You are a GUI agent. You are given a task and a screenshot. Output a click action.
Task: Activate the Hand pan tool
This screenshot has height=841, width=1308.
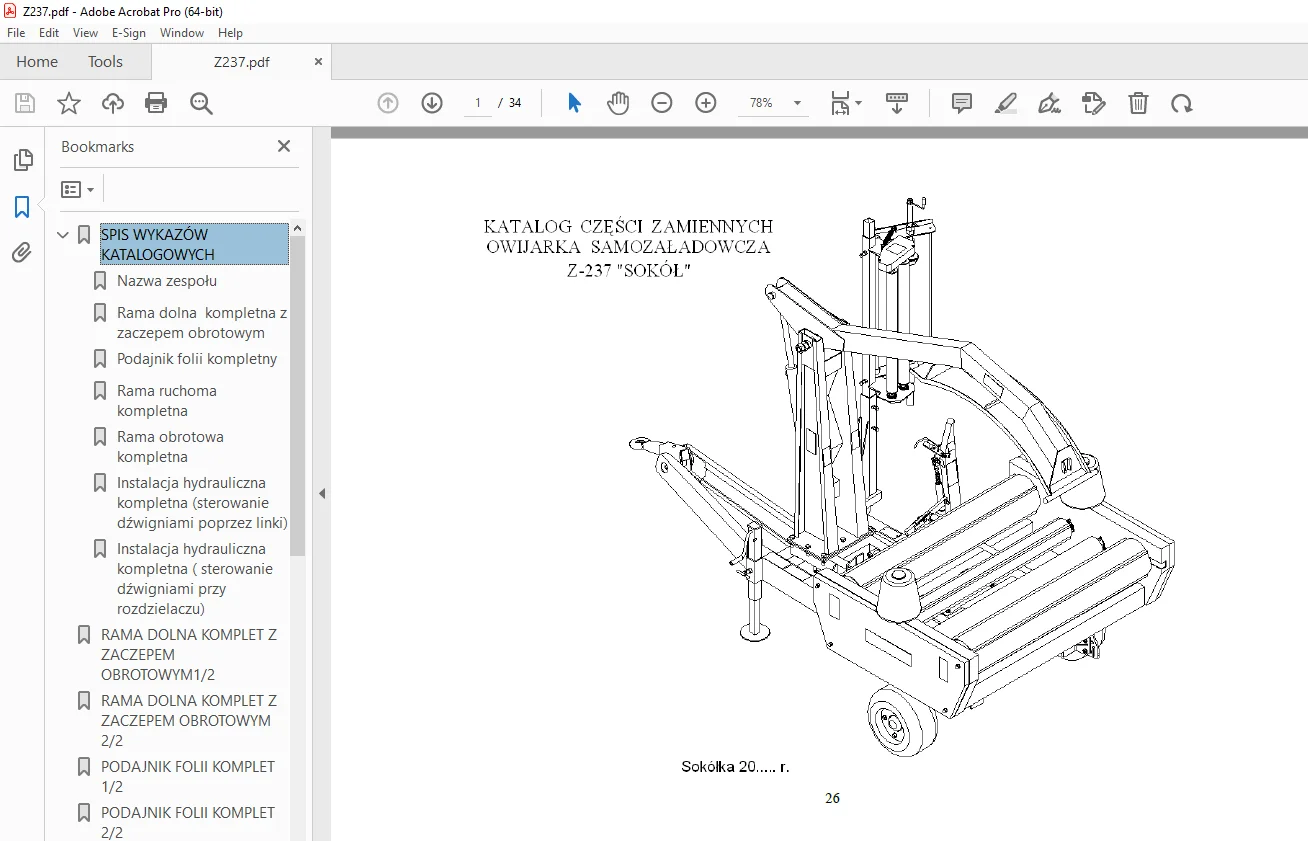618,103
